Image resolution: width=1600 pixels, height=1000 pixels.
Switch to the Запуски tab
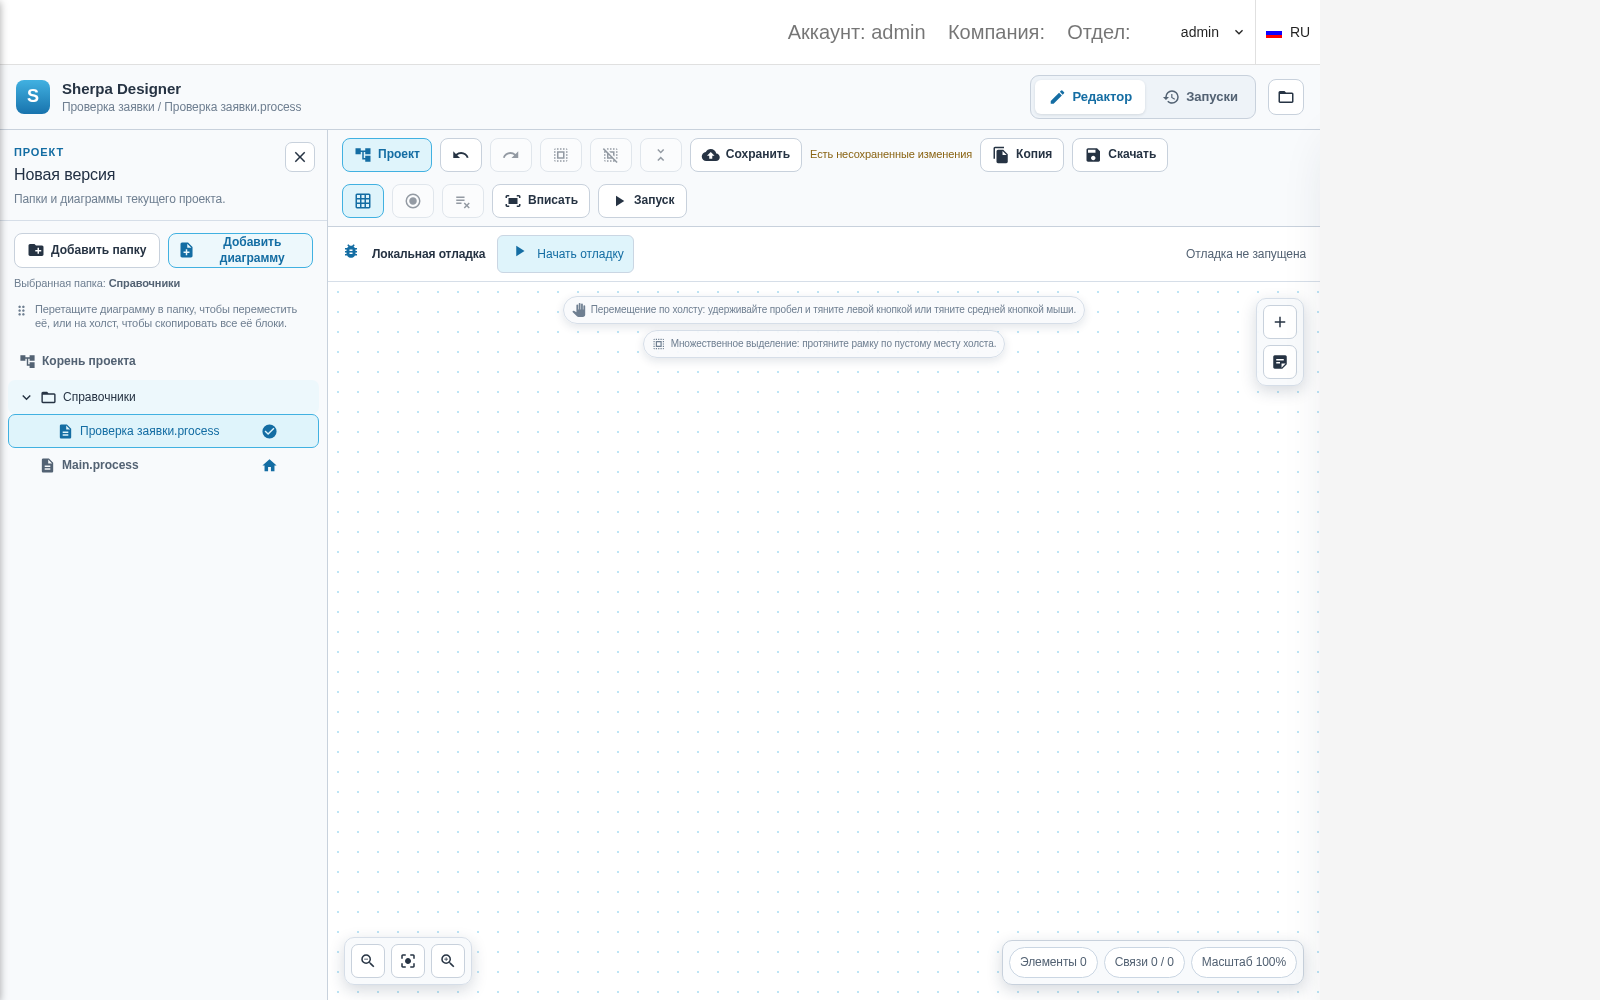[1200, 97]
